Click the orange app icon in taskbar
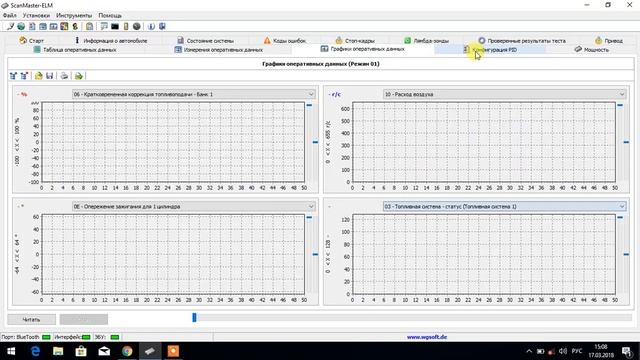The height and width of the screenshot is (360, 640). click(x=173, y=351)
